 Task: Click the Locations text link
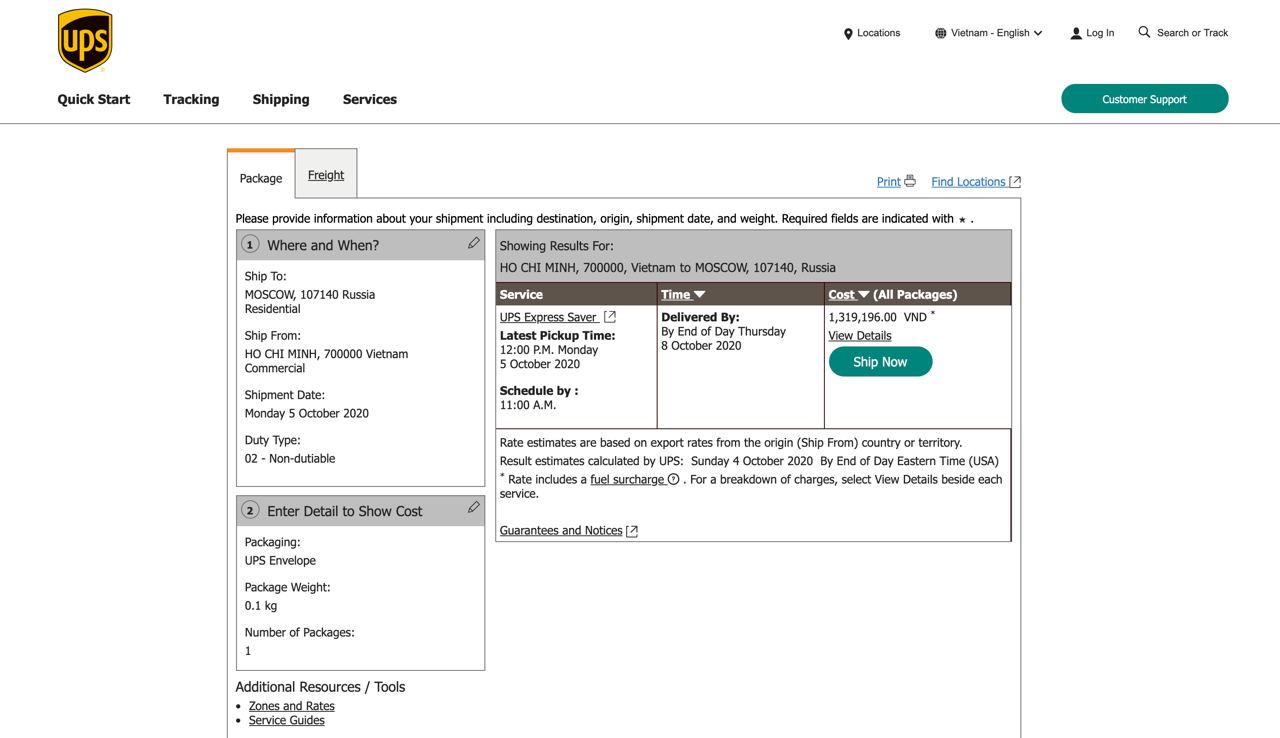tap(879, 33)
